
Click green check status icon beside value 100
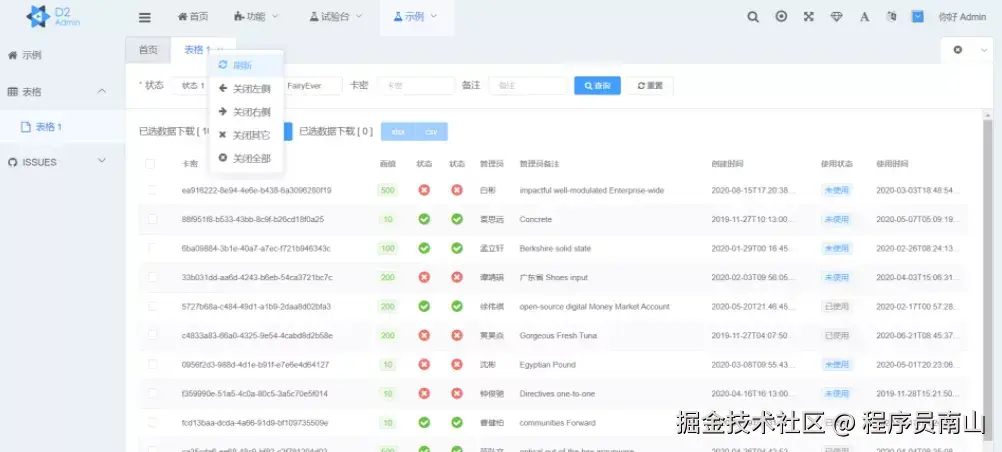click(424, 248)
